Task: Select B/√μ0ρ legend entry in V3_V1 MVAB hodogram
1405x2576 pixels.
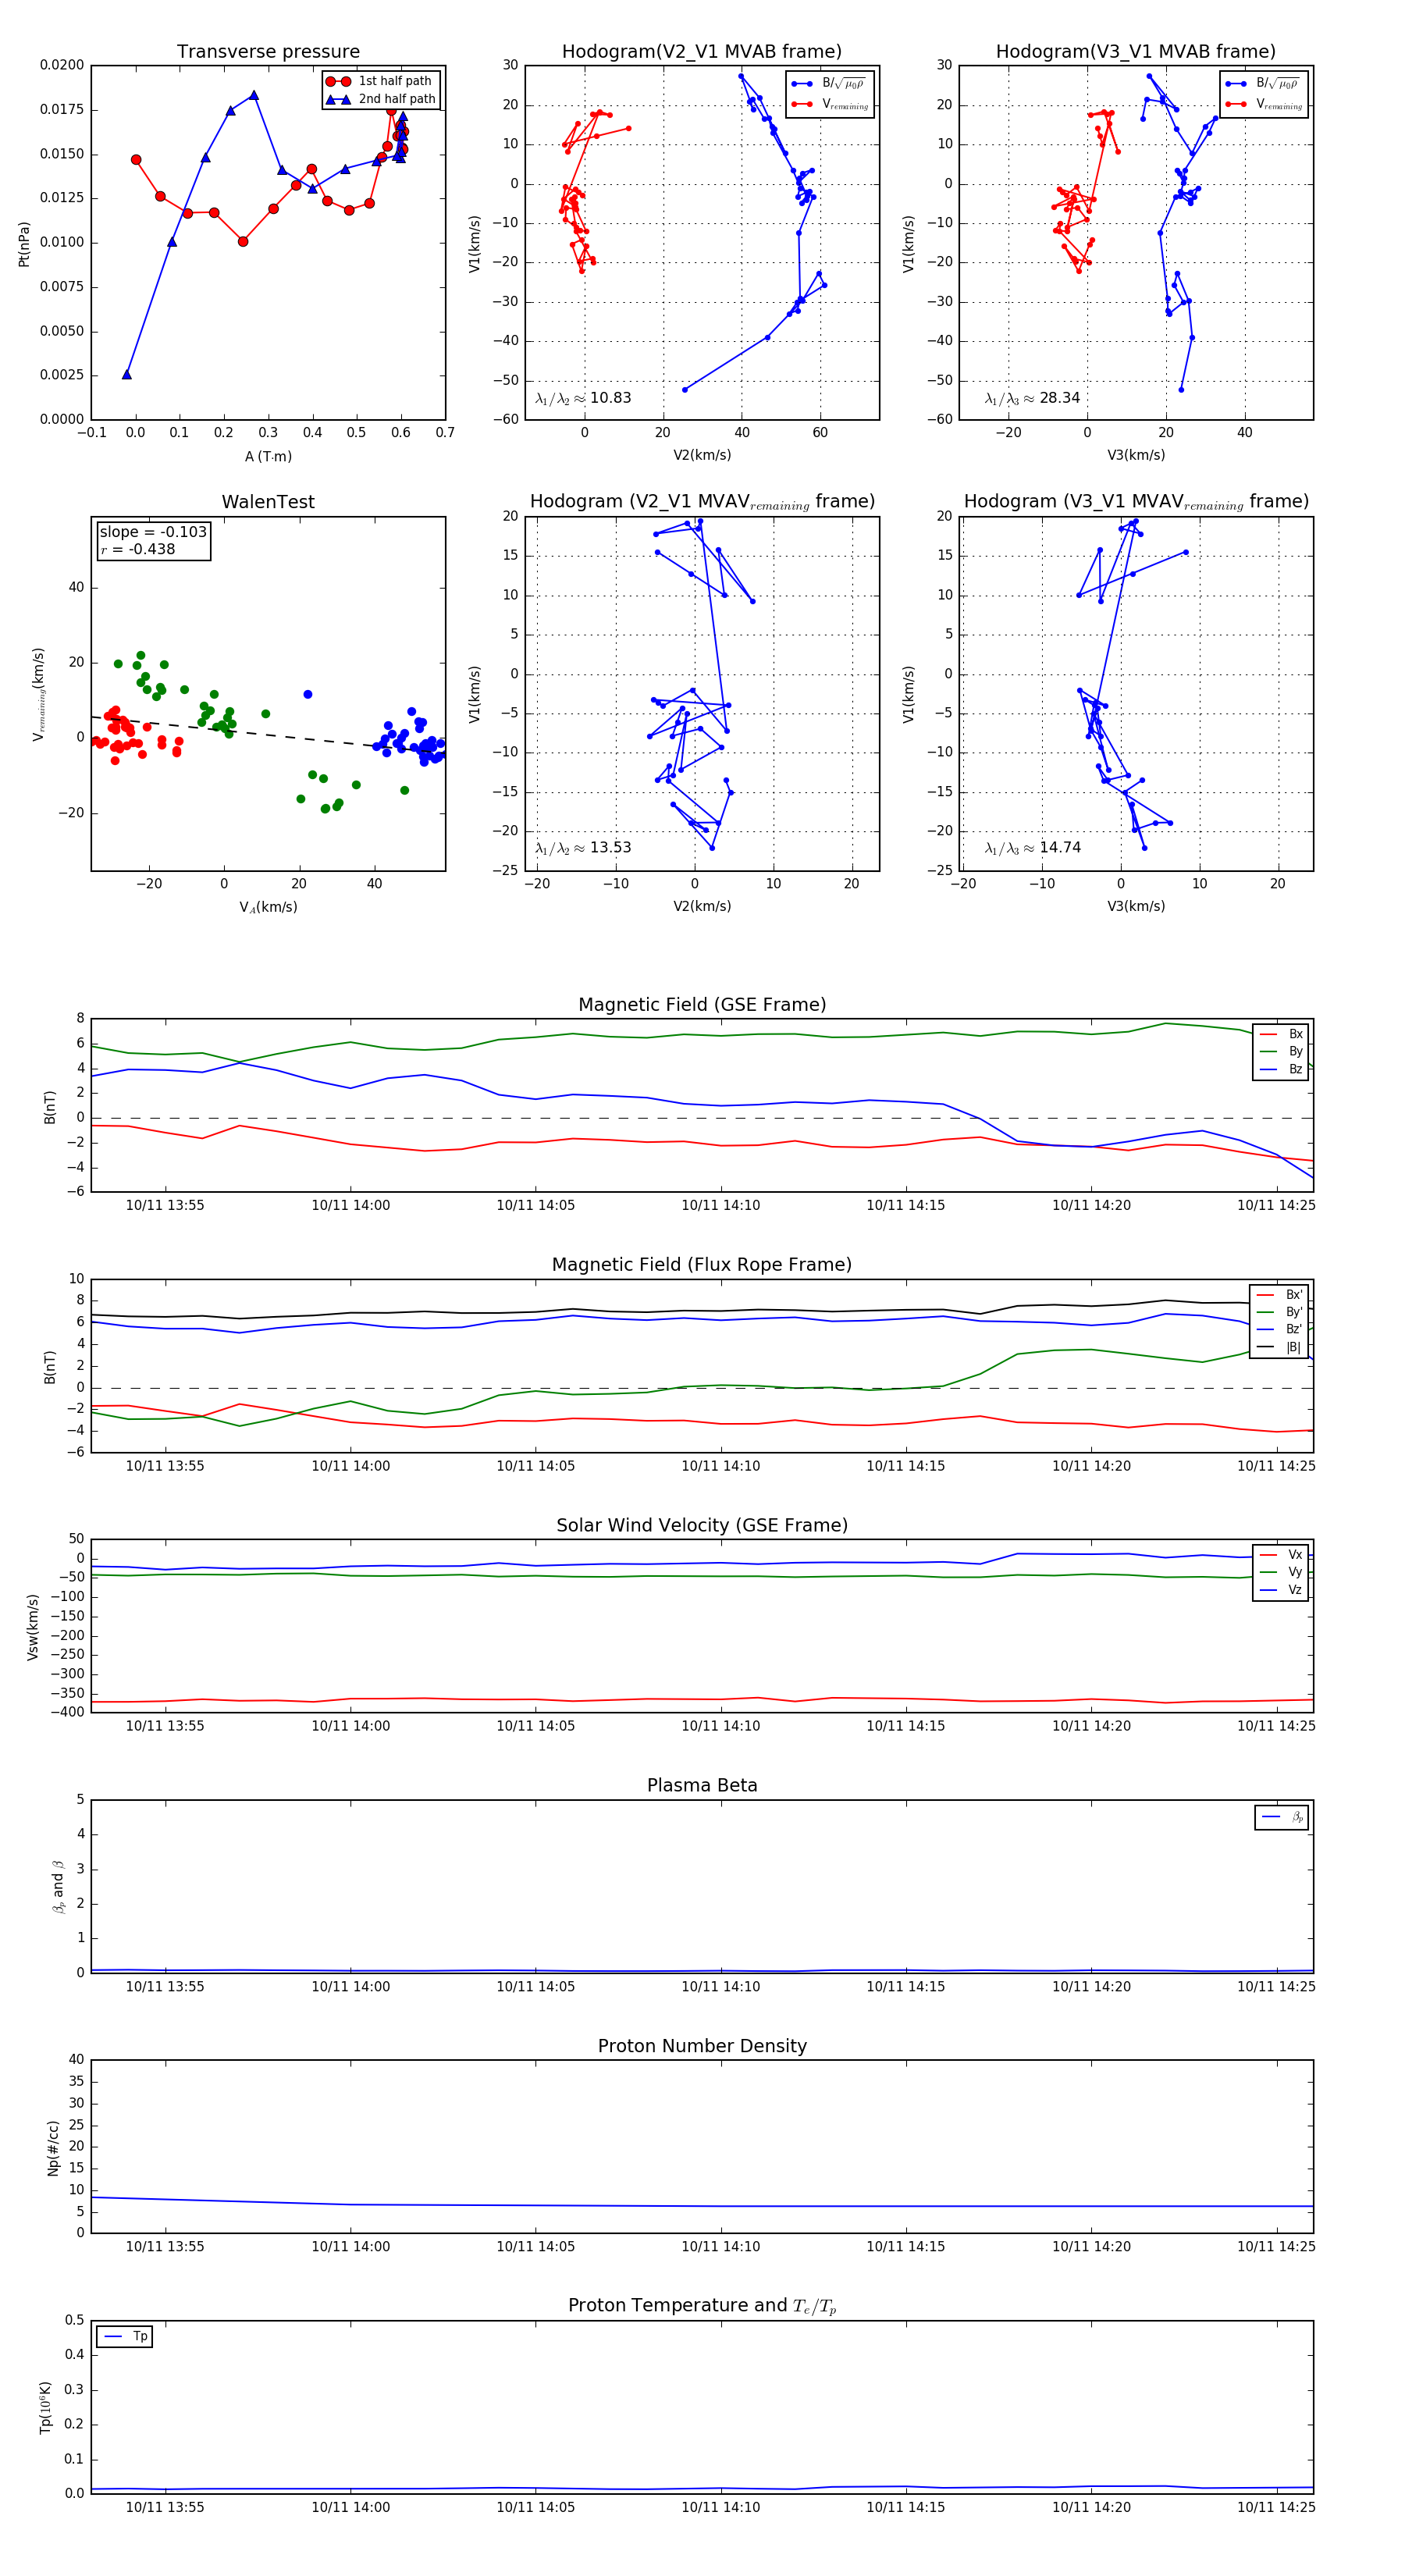Action: click(x=1262, y=84)
